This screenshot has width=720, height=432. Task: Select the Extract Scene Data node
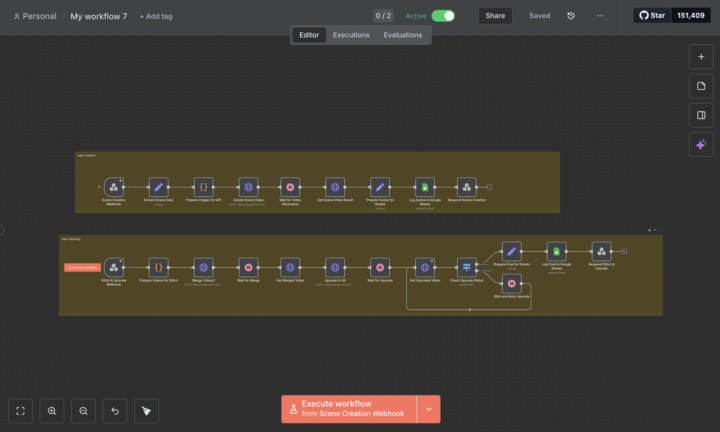pos(158,187)
